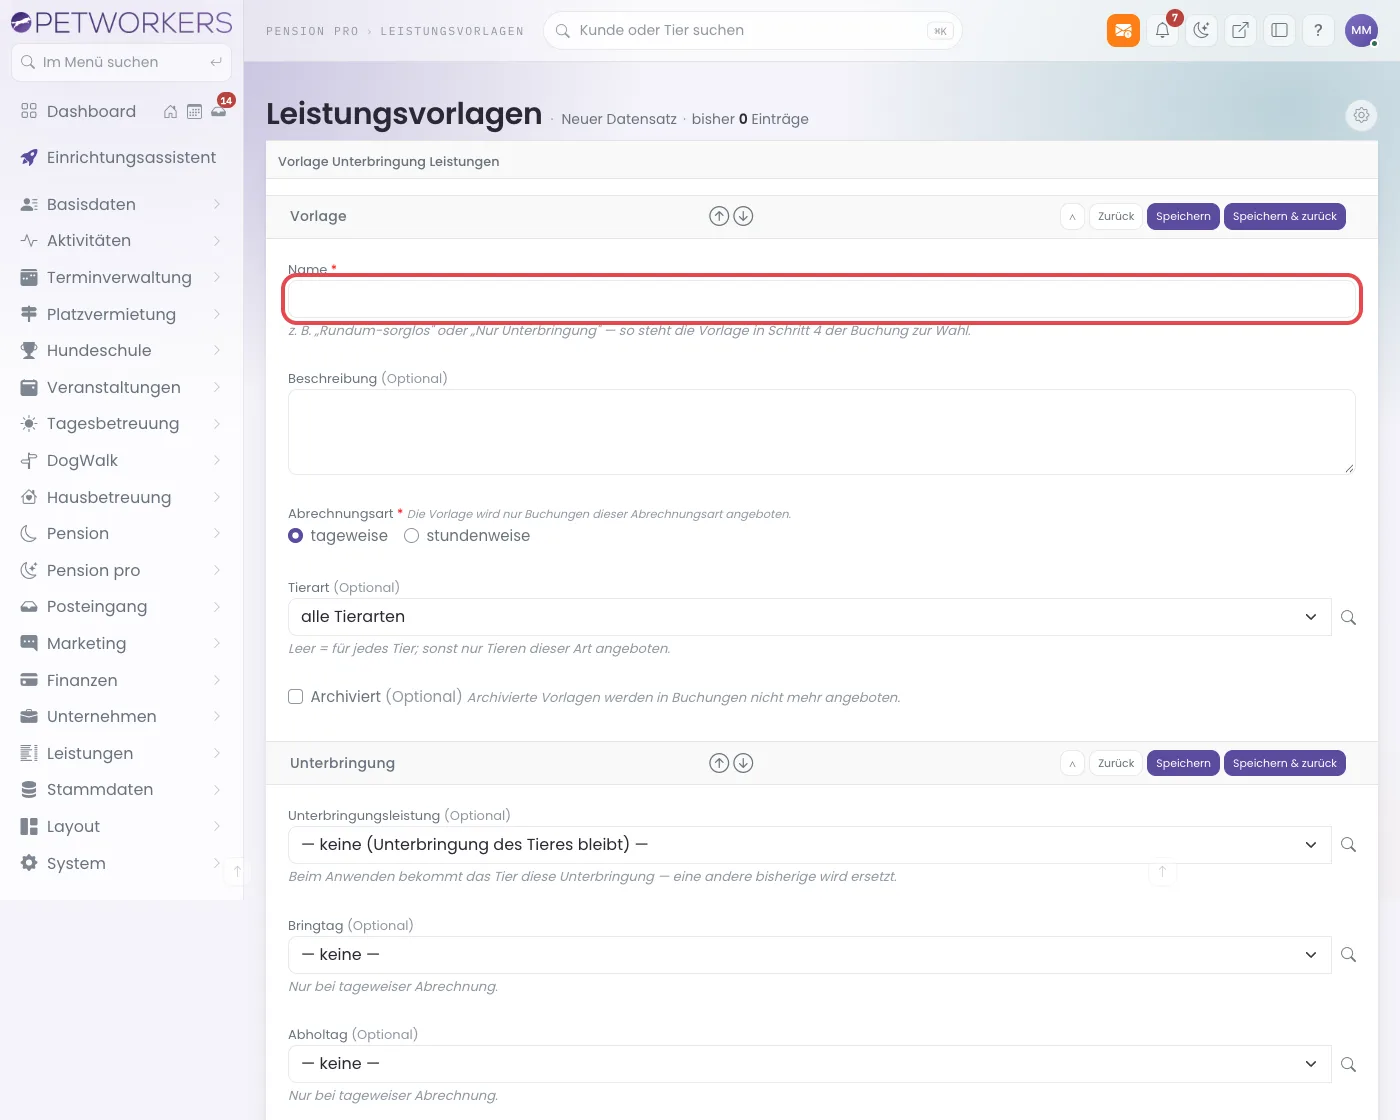
Task: Focus the Kunde oder Tier suchen box
Action: point(752,30)
